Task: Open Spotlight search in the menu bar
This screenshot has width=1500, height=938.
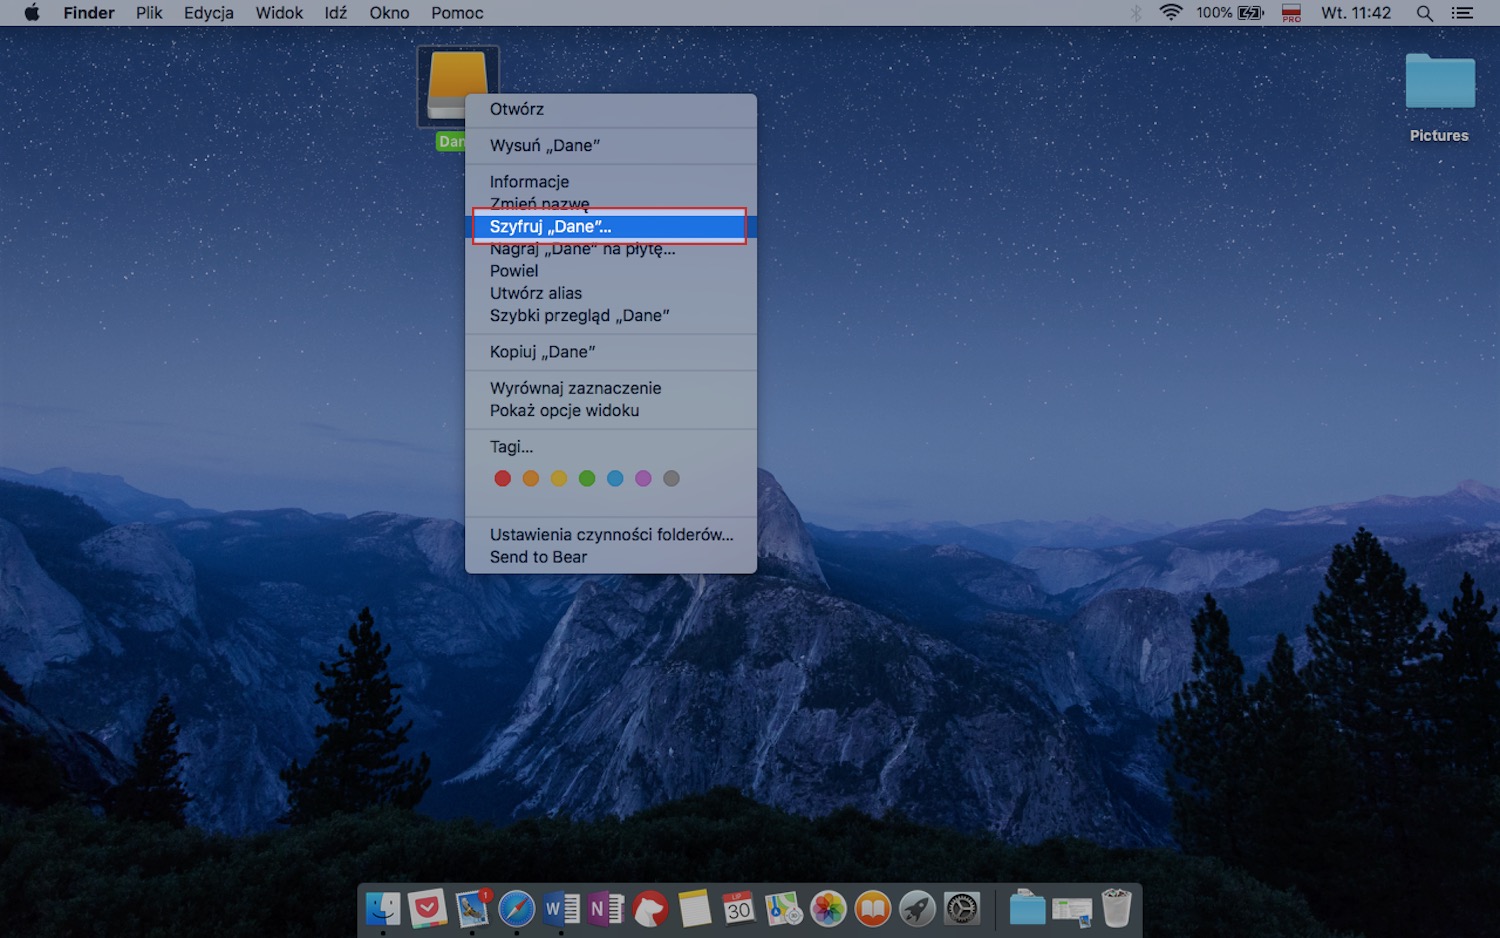Action: tap(1424, 13)
